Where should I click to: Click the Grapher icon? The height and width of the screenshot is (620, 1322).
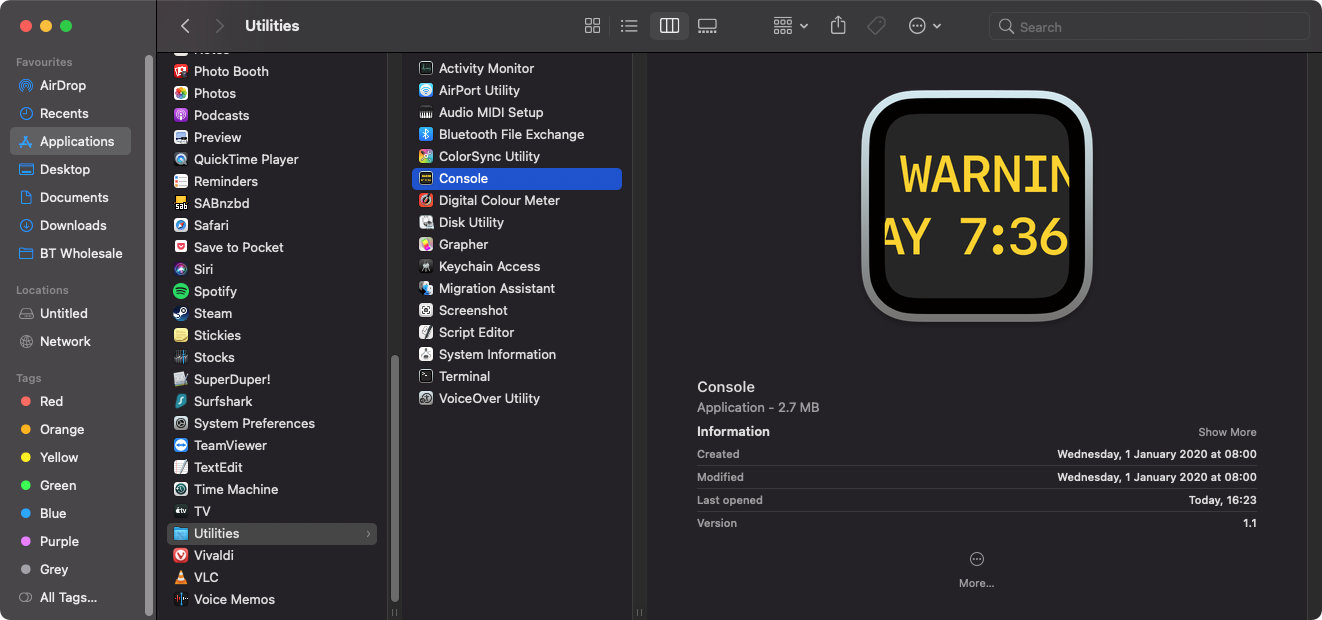coord(426,244)
